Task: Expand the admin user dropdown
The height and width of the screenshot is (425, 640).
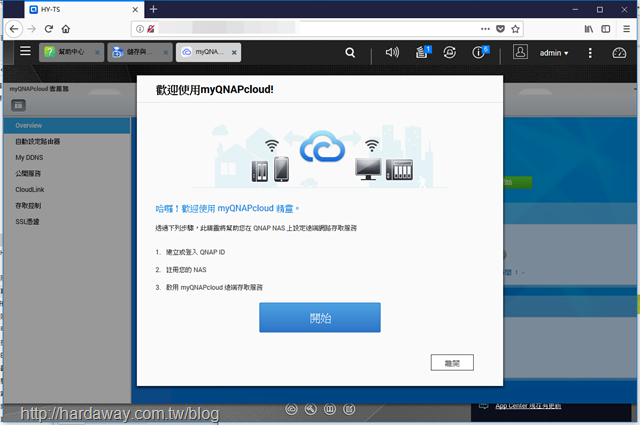Action: [554, 53]
